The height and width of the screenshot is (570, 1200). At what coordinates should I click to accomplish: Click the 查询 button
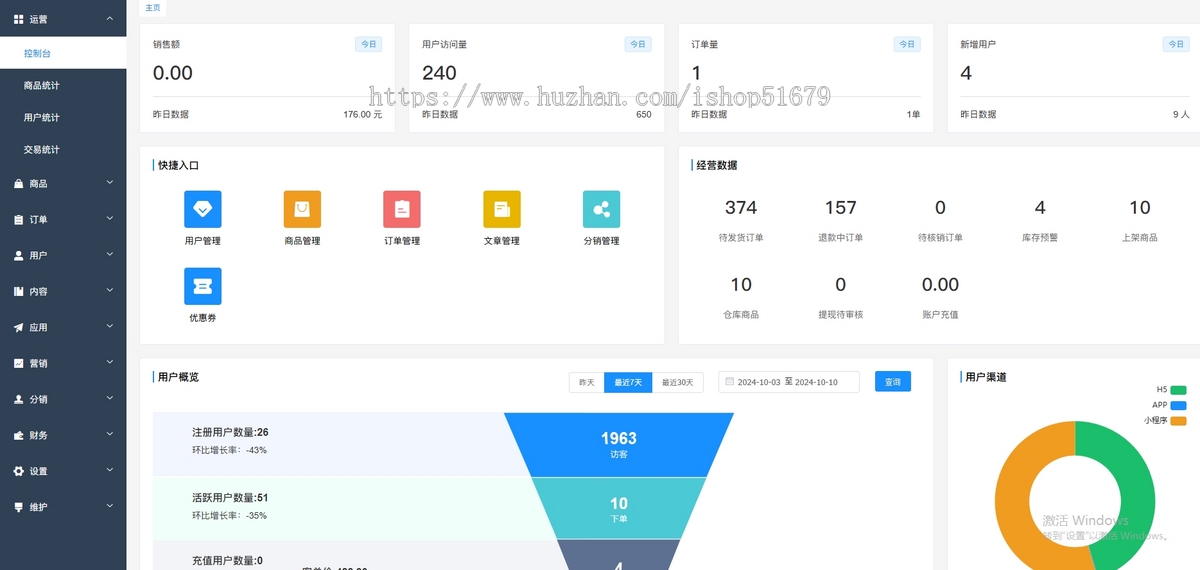click(893, 382)
